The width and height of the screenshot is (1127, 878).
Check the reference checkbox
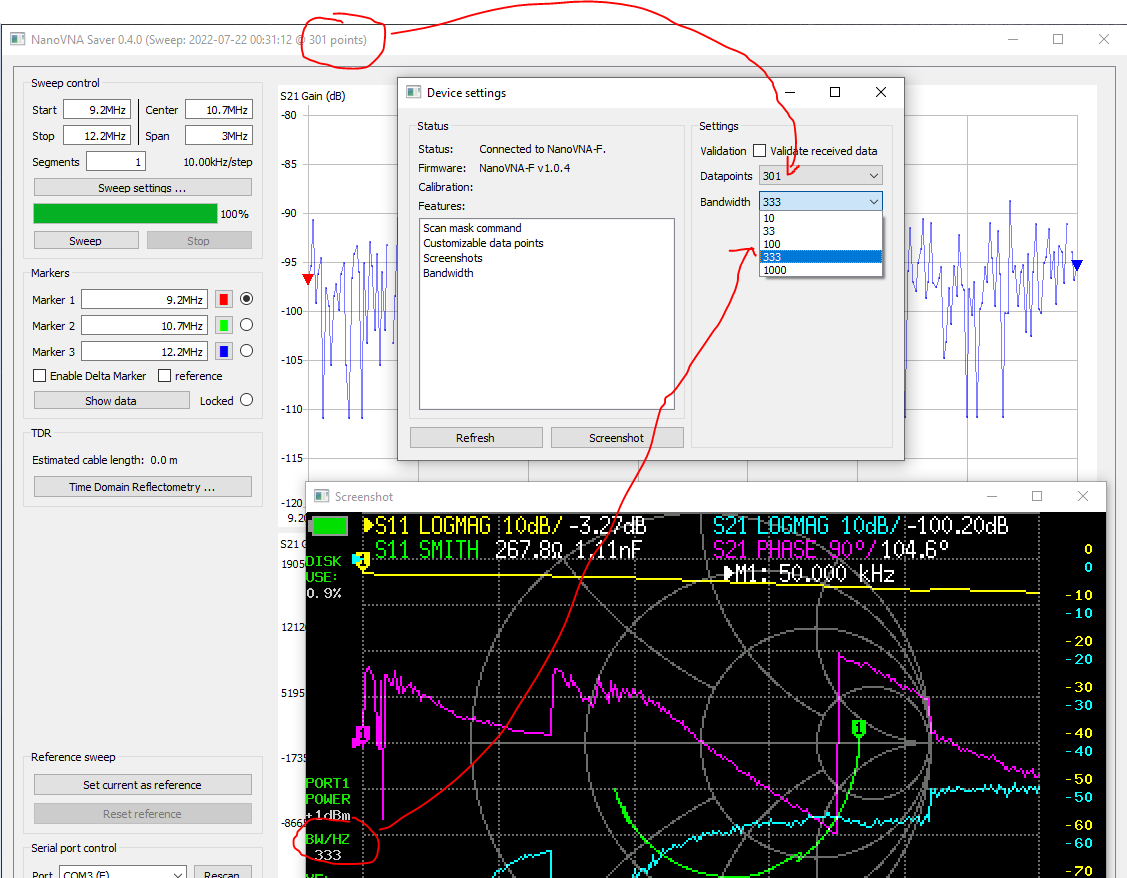164,375
